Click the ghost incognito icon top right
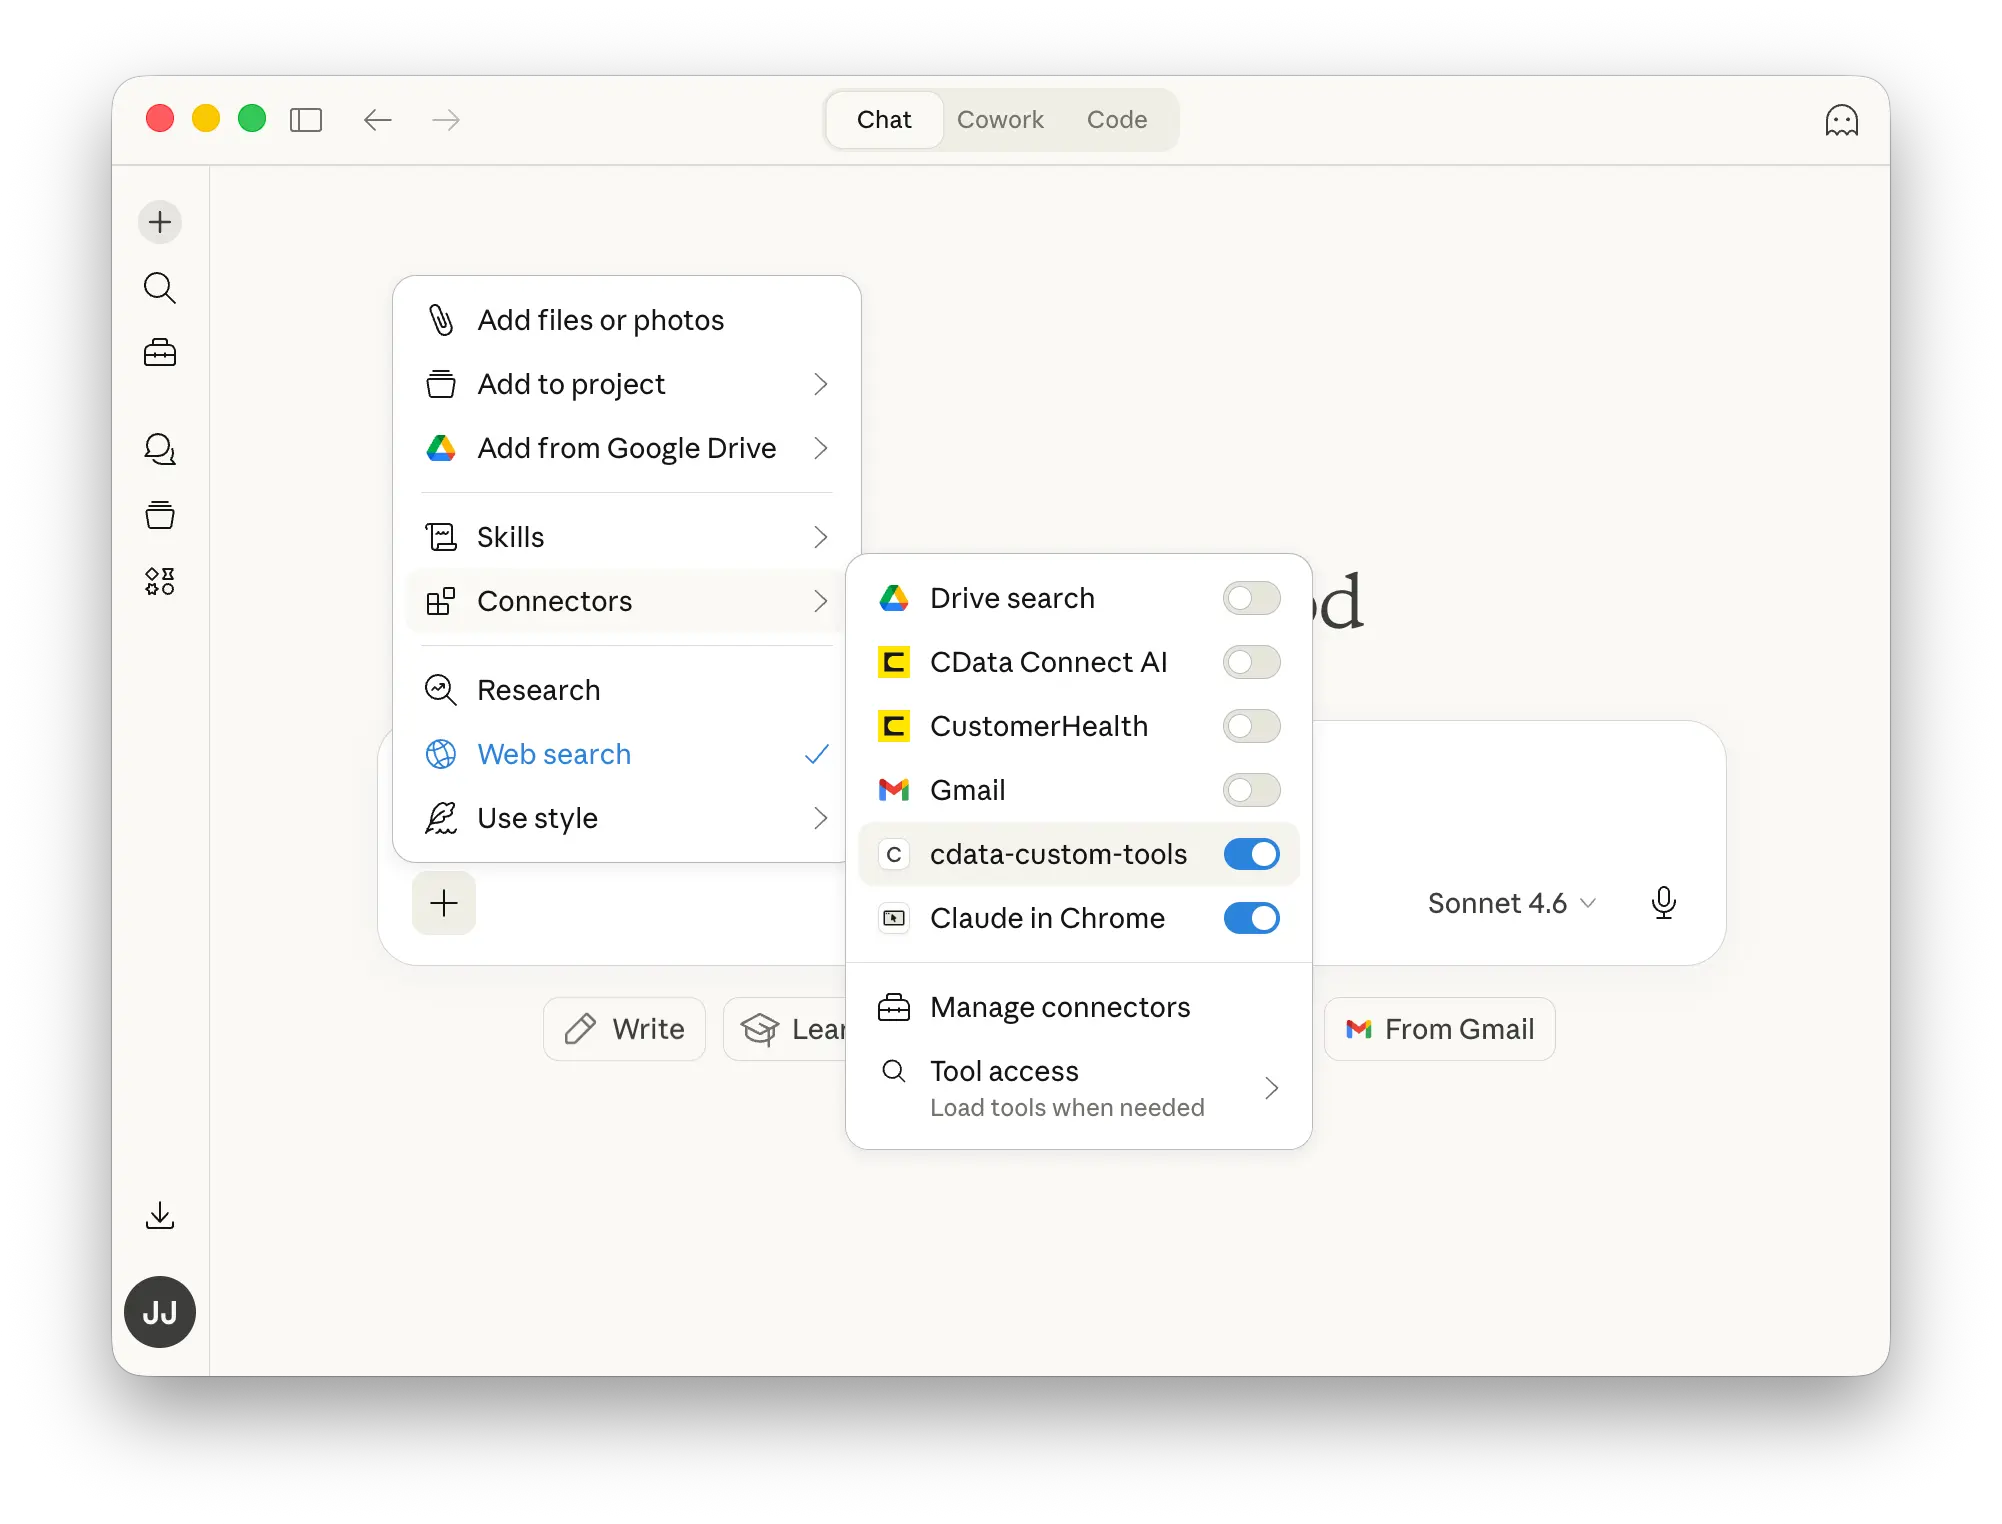 point(1841,121)
